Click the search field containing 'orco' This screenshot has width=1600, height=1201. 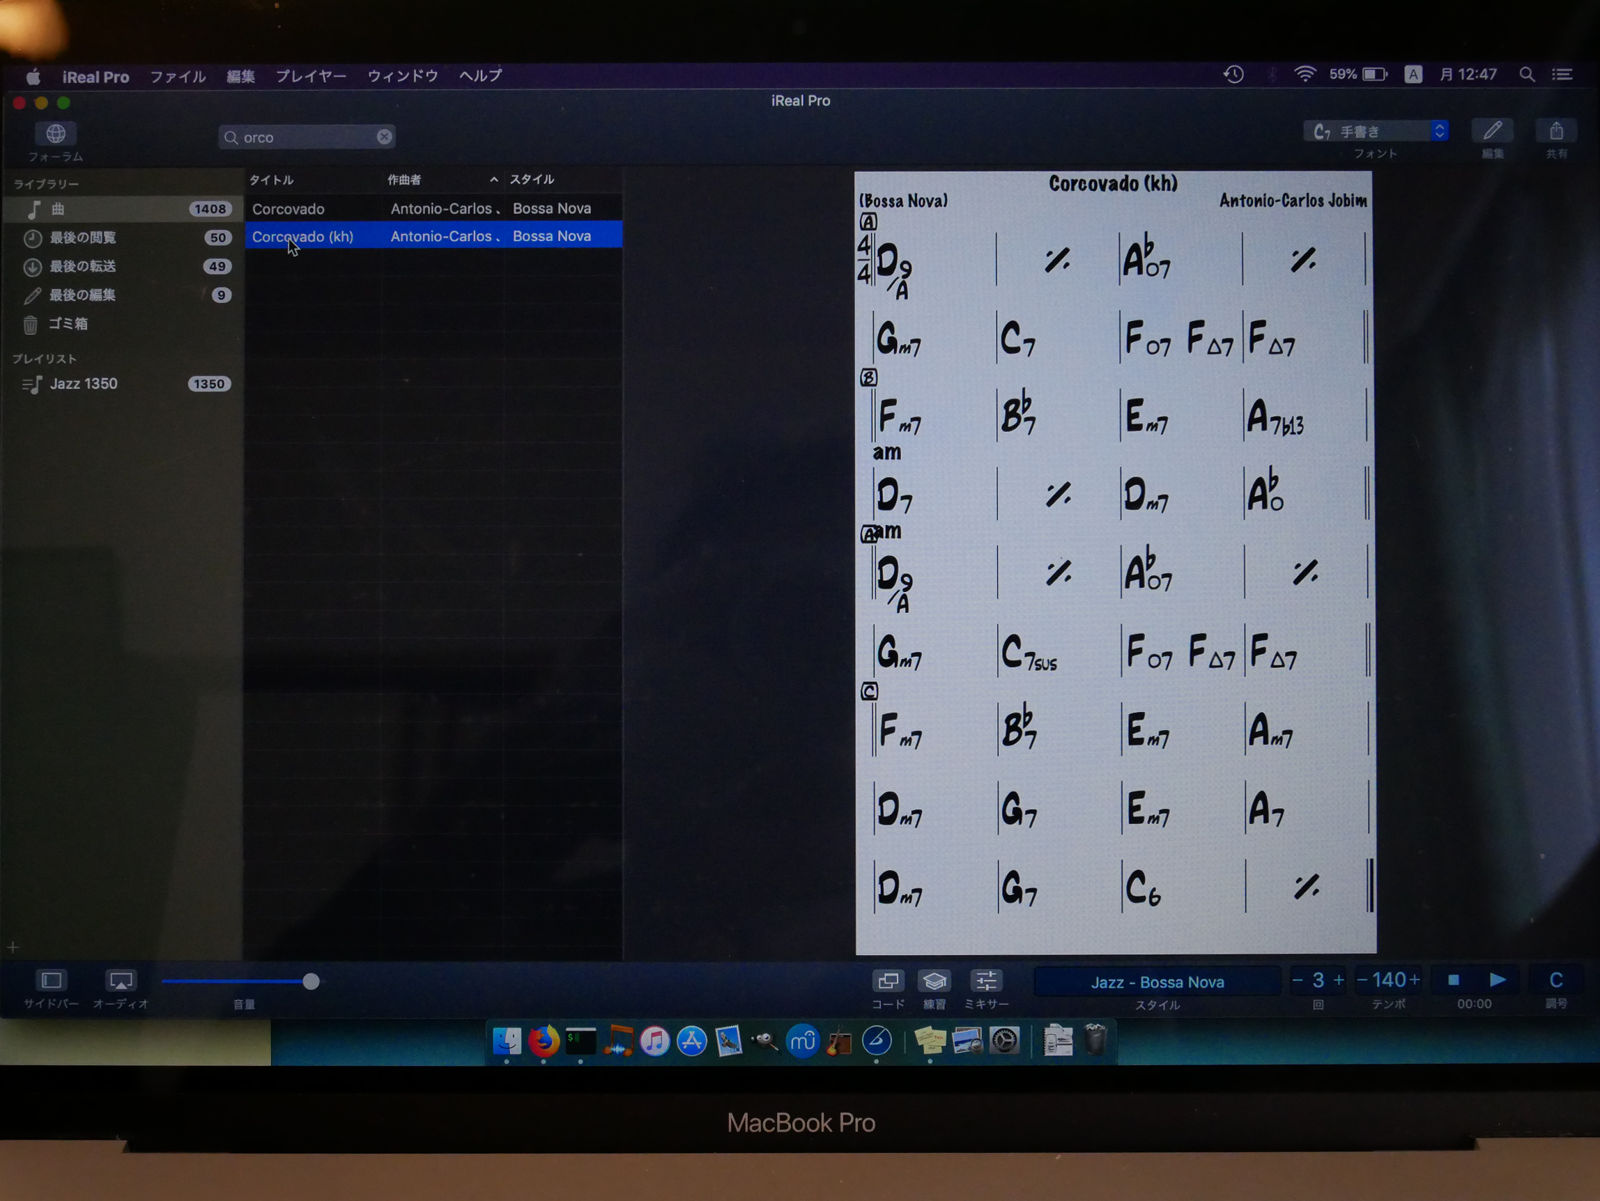pyautogui.click(x=307, y=137)
